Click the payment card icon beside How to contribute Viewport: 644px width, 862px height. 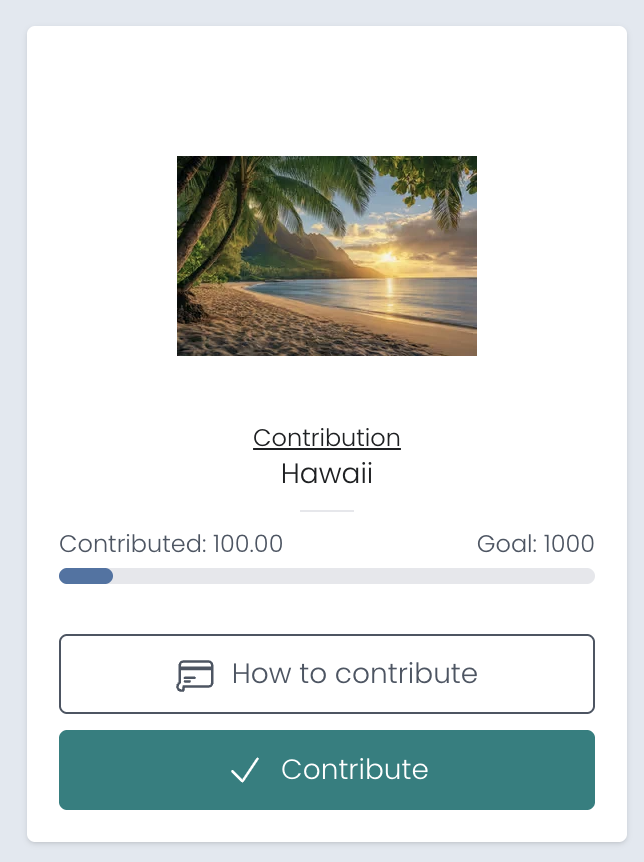click(x=195, y=675)
